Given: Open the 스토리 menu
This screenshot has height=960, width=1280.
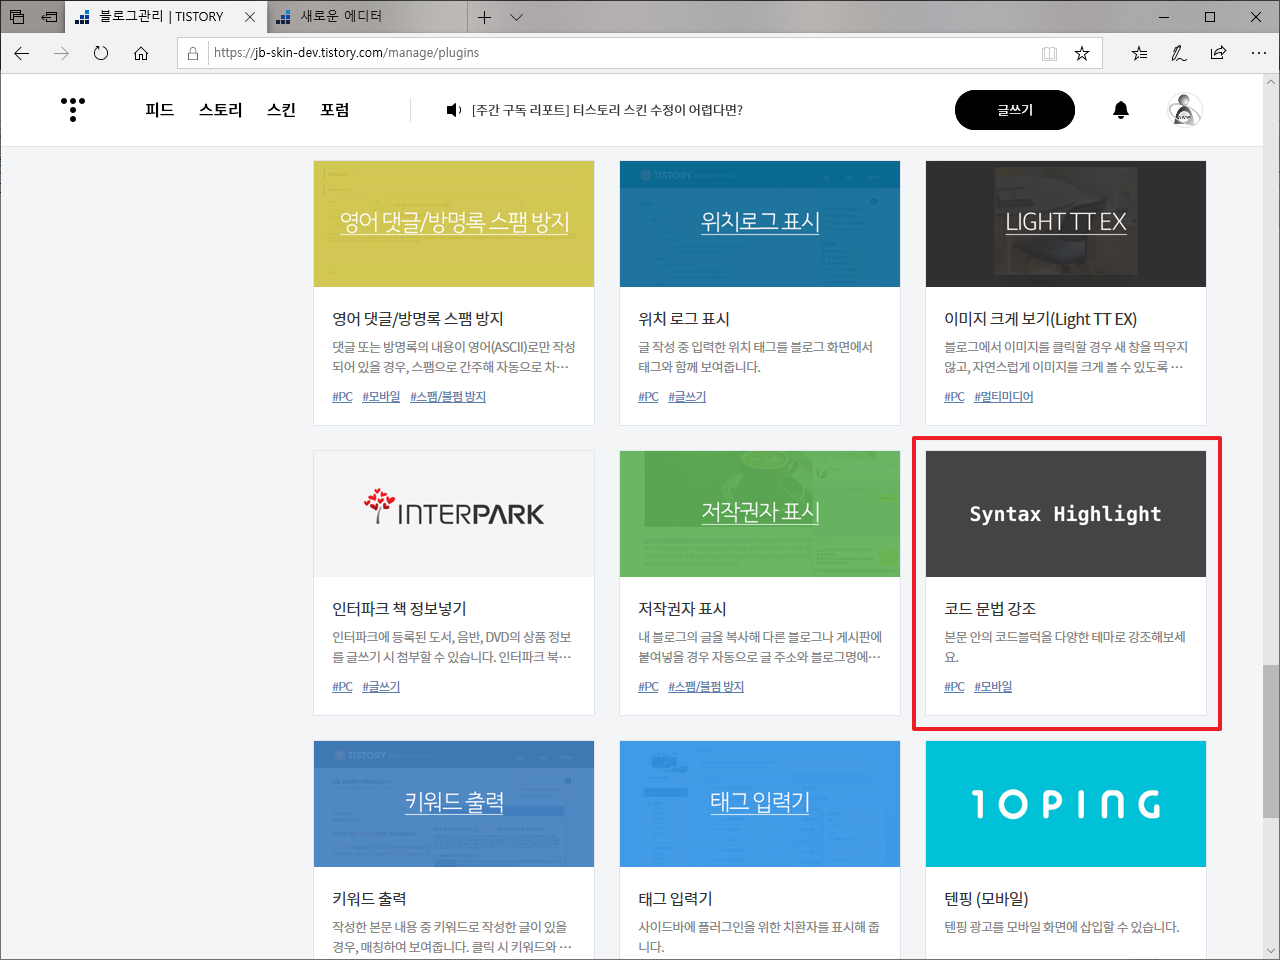Looking at the screenshot, I should 221,110.
